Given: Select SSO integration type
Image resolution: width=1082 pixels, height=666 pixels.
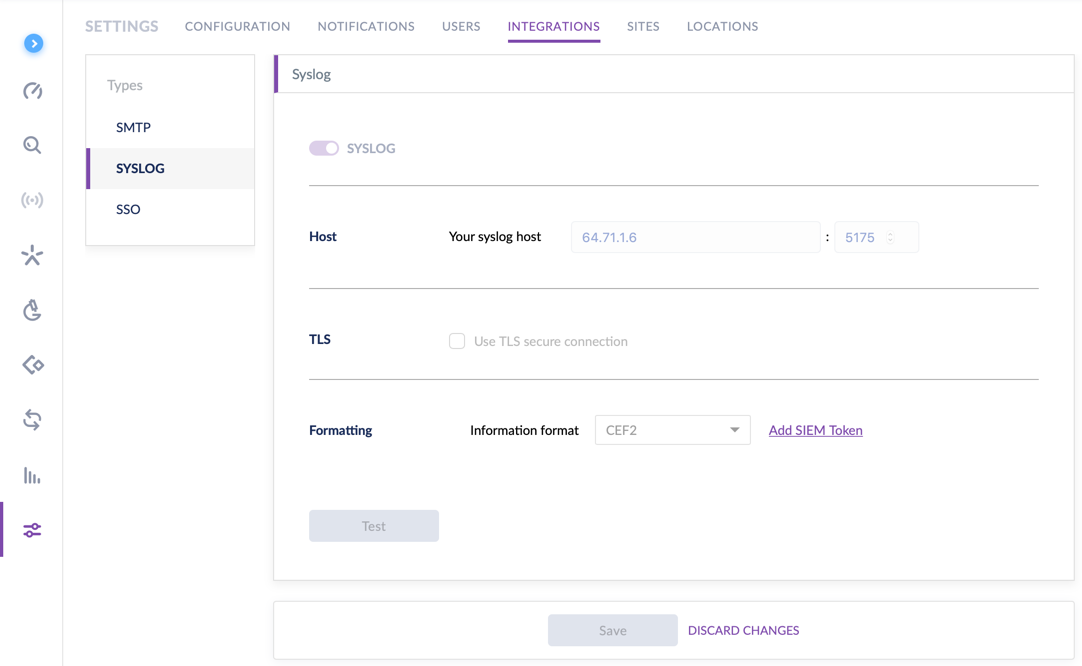Looking at the screenshot, I should coord(128,209).
